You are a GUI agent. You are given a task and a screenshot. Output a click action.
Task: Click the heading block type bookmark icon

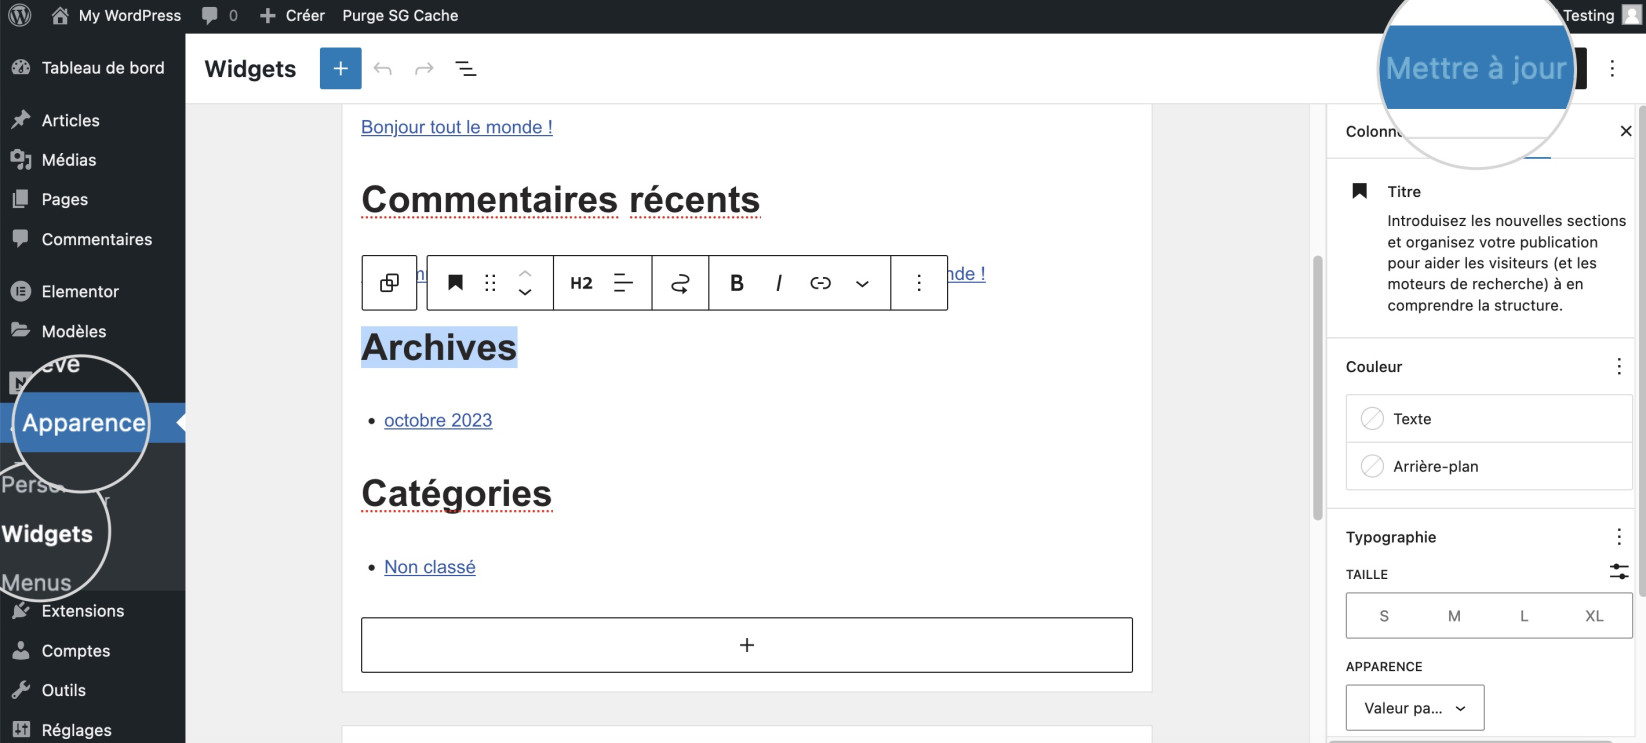coord(455,283)
